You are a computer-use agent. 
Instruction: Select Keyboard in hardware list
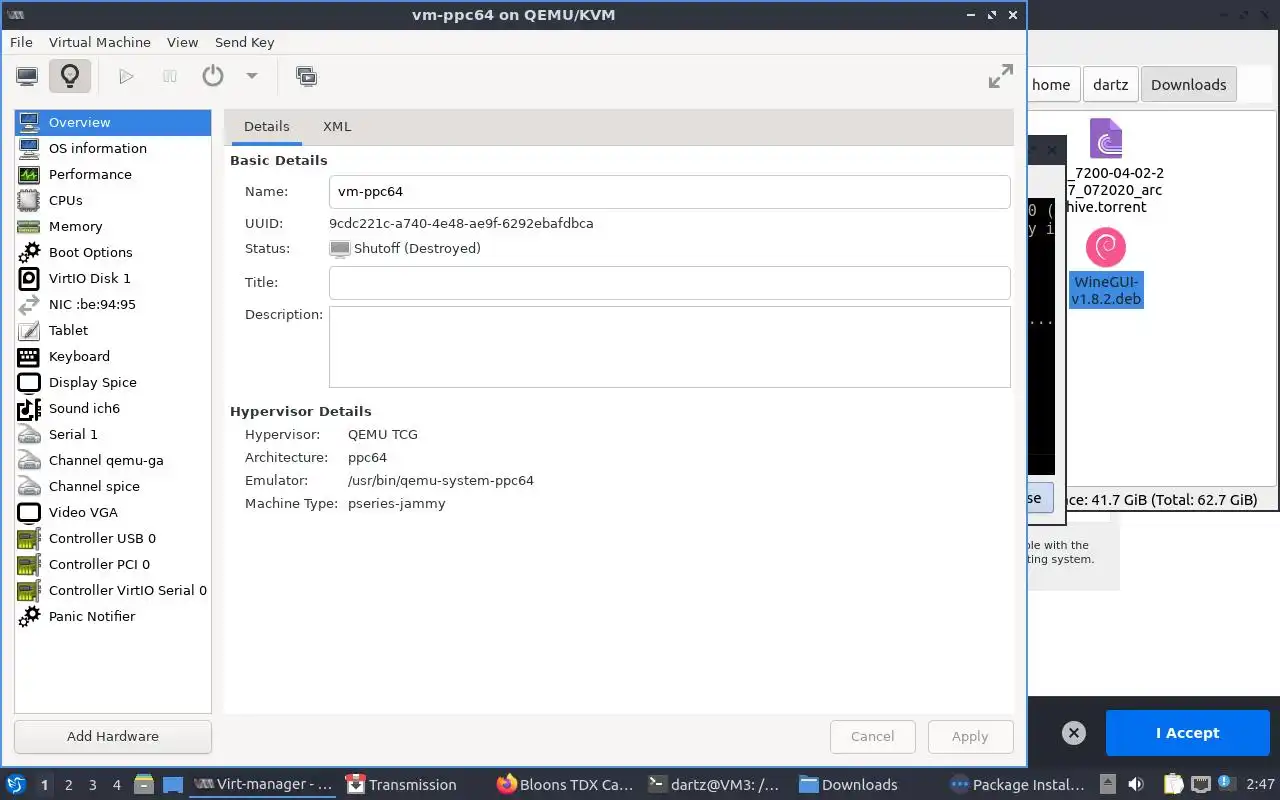tap(113, 356)
